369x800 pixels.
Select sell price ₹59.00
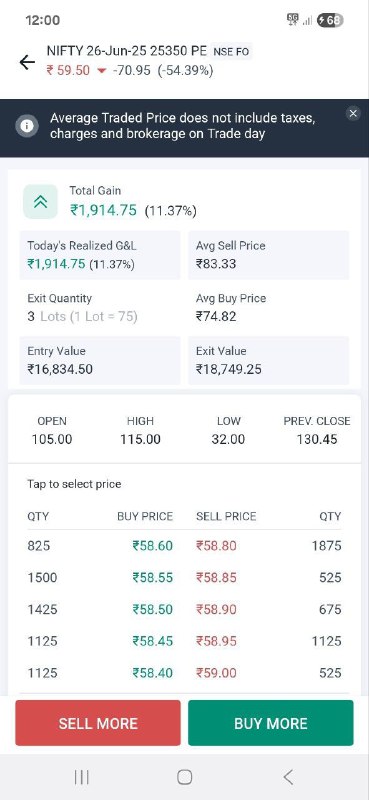click(x=216, y=673)
